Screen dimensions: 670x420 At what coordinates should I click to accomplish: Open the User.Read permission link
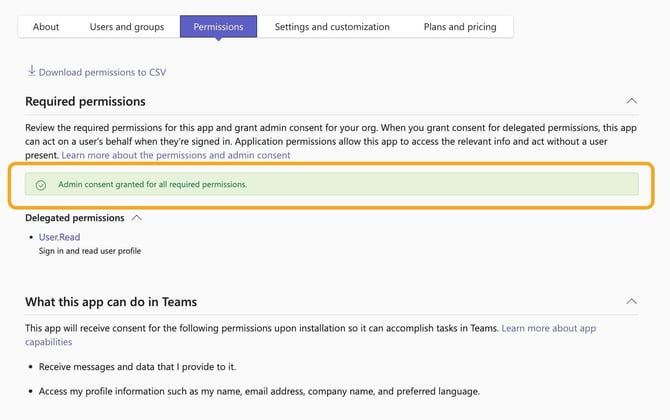(x=59, y=237)
